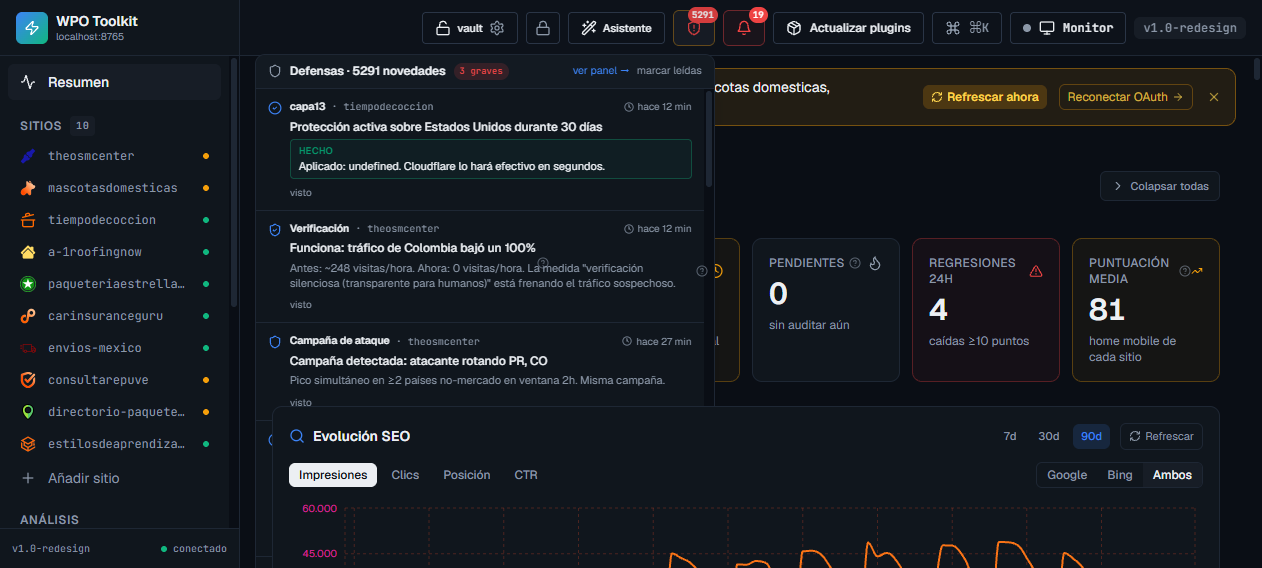Select a-1roofingnow site in sidebar
The width and height of the screenshot is (1262, 568).
[x=114, y=252]
